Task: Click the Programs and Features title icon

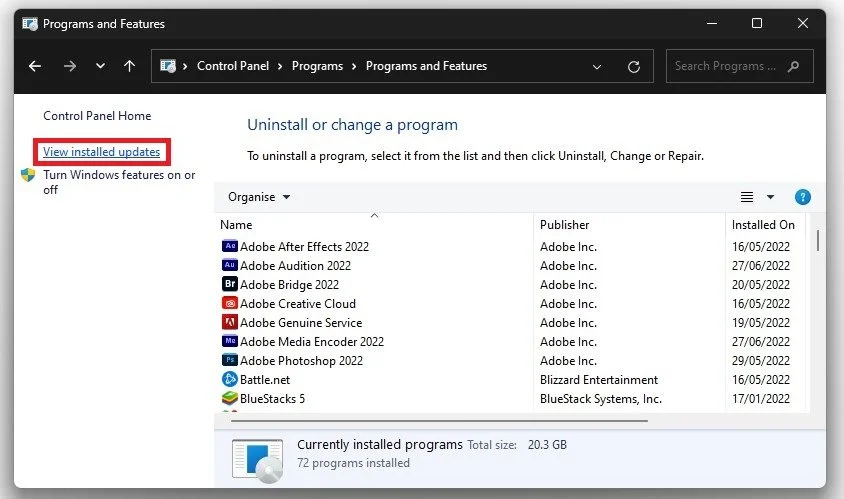Action: coord(30,24)
